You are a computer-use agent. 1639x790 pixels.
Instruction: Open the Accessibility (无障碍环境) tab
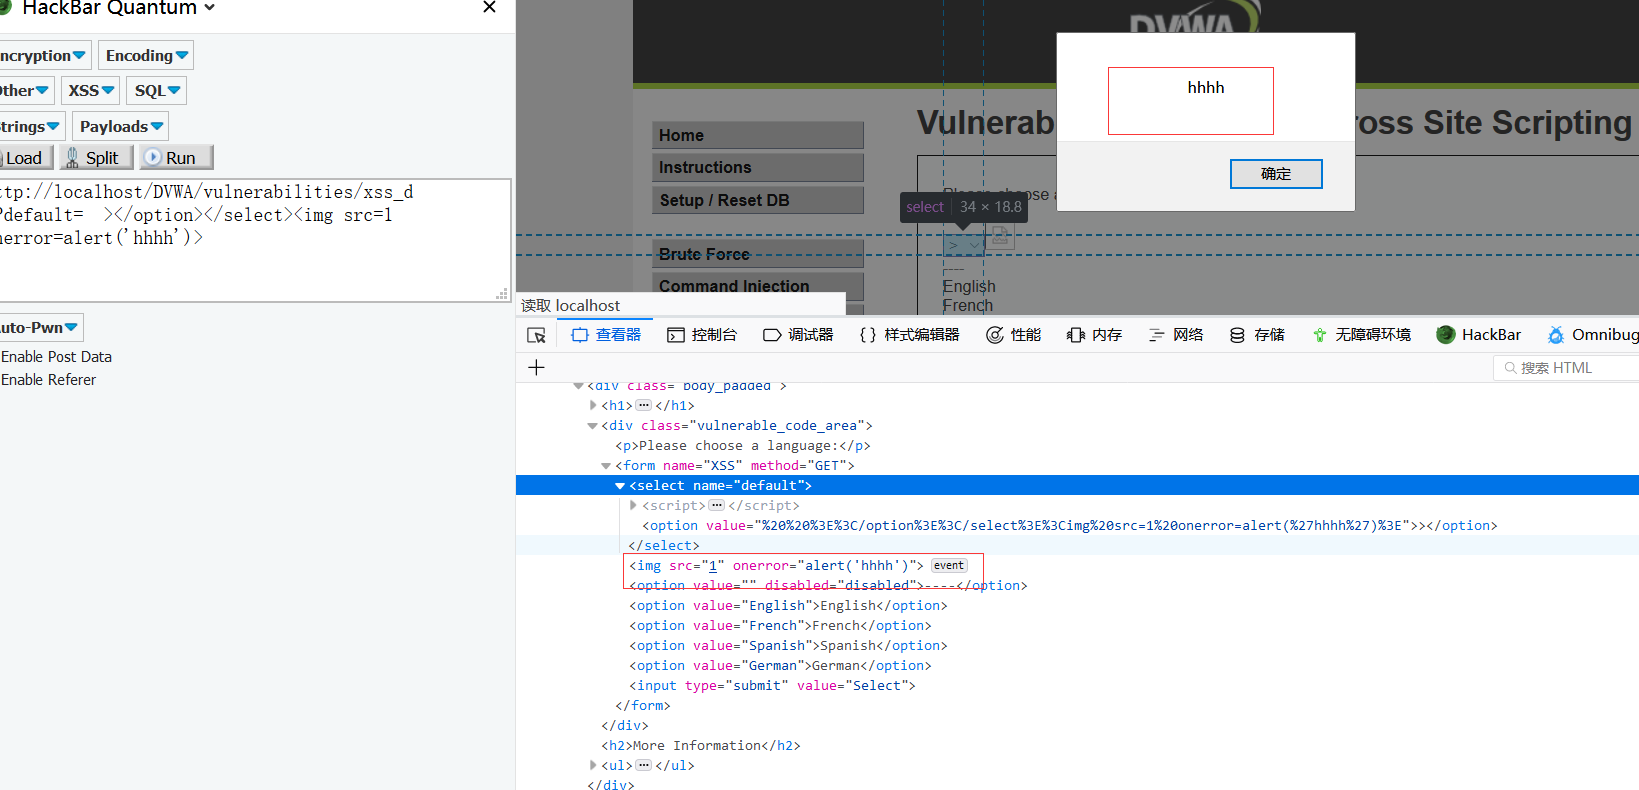pyautogui.click(x=1361, y=335)
